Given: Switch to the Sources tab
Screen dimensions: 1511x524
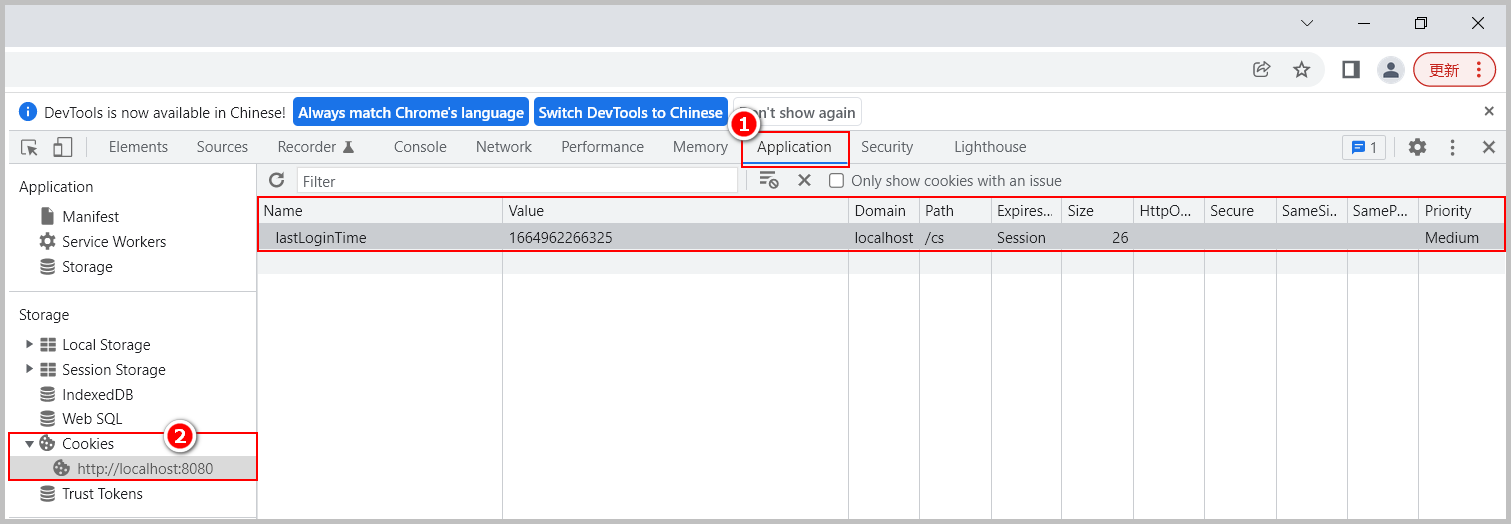Looking at the screenshot, I should [x=222, y=147].
